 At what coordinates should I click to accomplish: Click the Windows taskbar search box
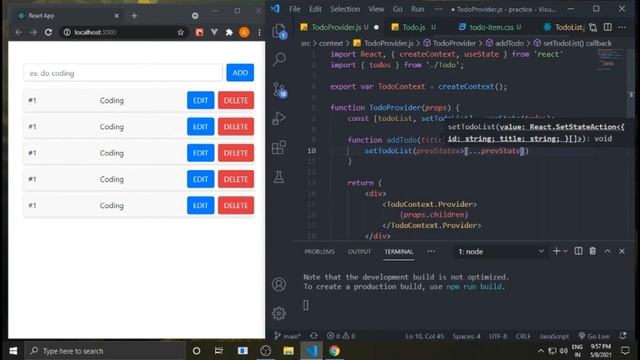point(105,351)
